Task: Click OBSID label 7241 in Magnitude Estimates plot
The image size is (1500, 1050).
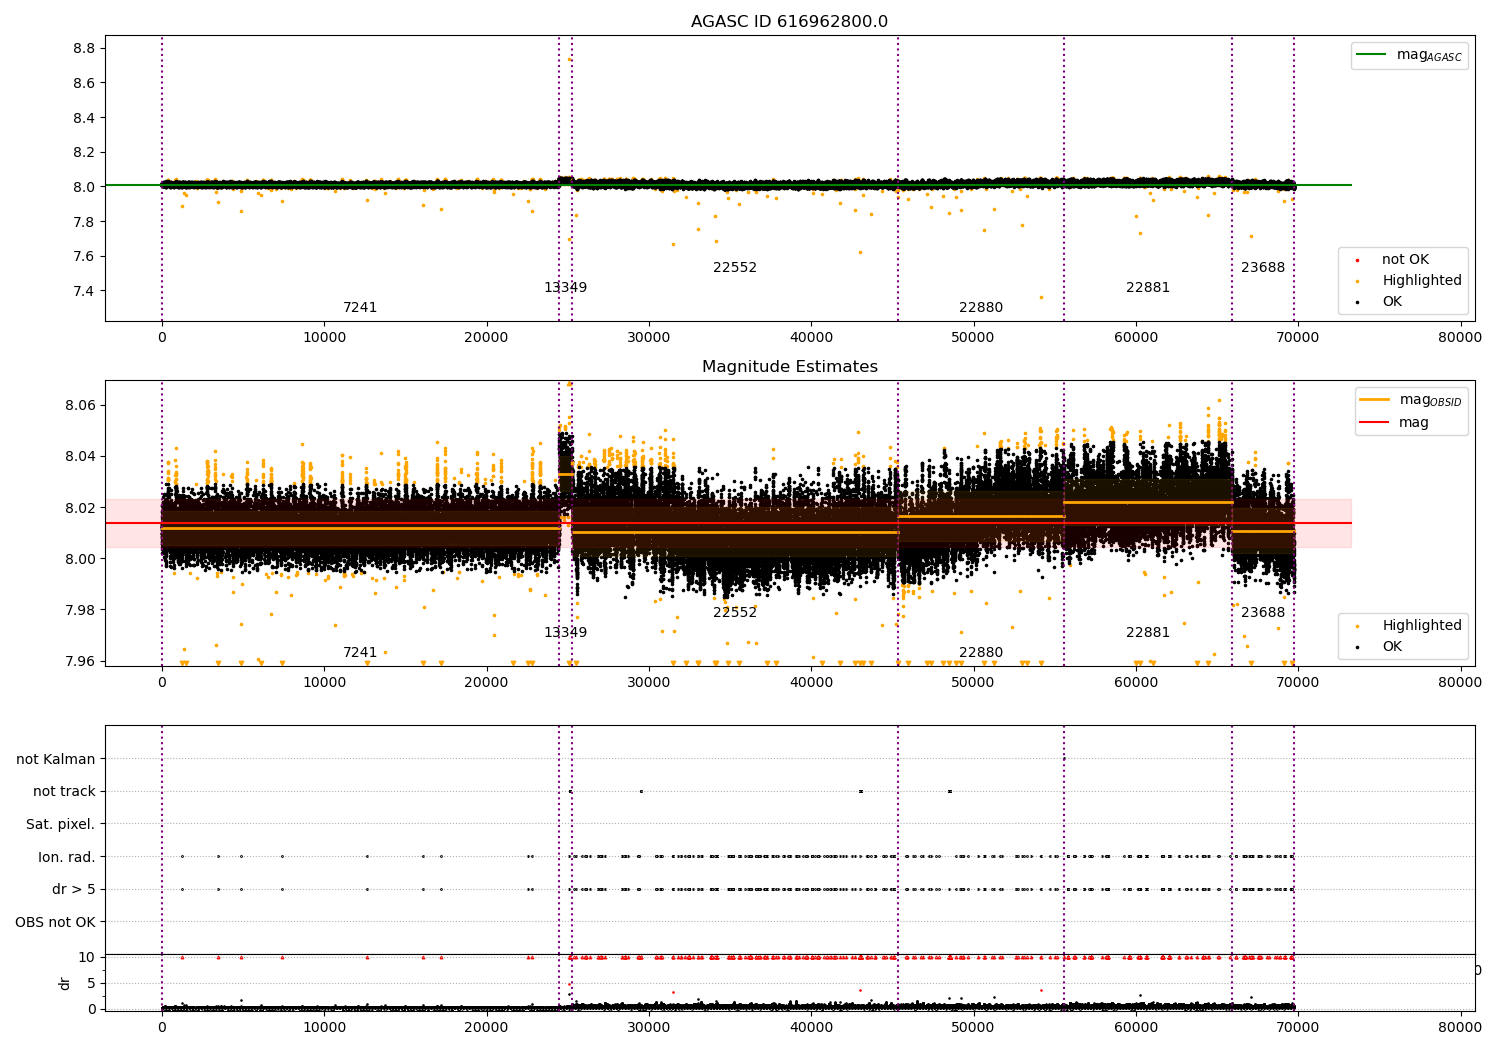Action: pyautogui.click(x=360, y=652)
